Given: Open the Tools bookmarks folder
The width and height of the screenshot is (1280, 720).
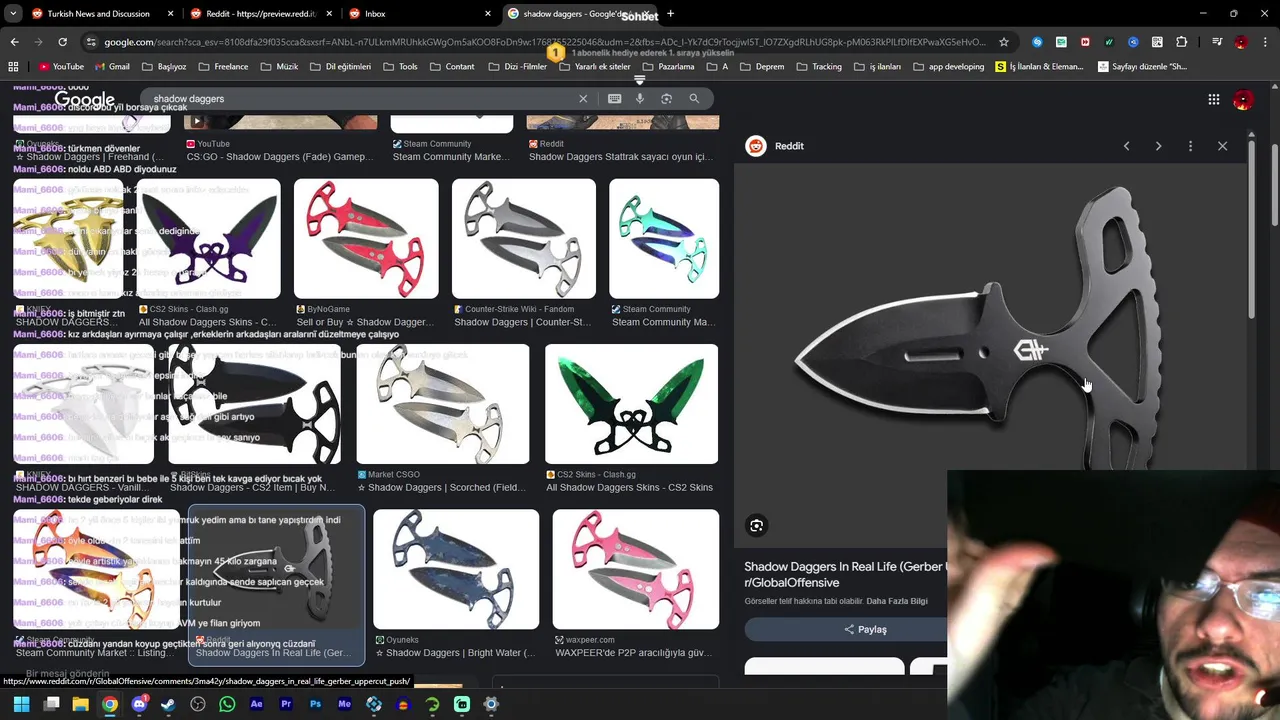Looking at the screenshot, I should point(400,67).
